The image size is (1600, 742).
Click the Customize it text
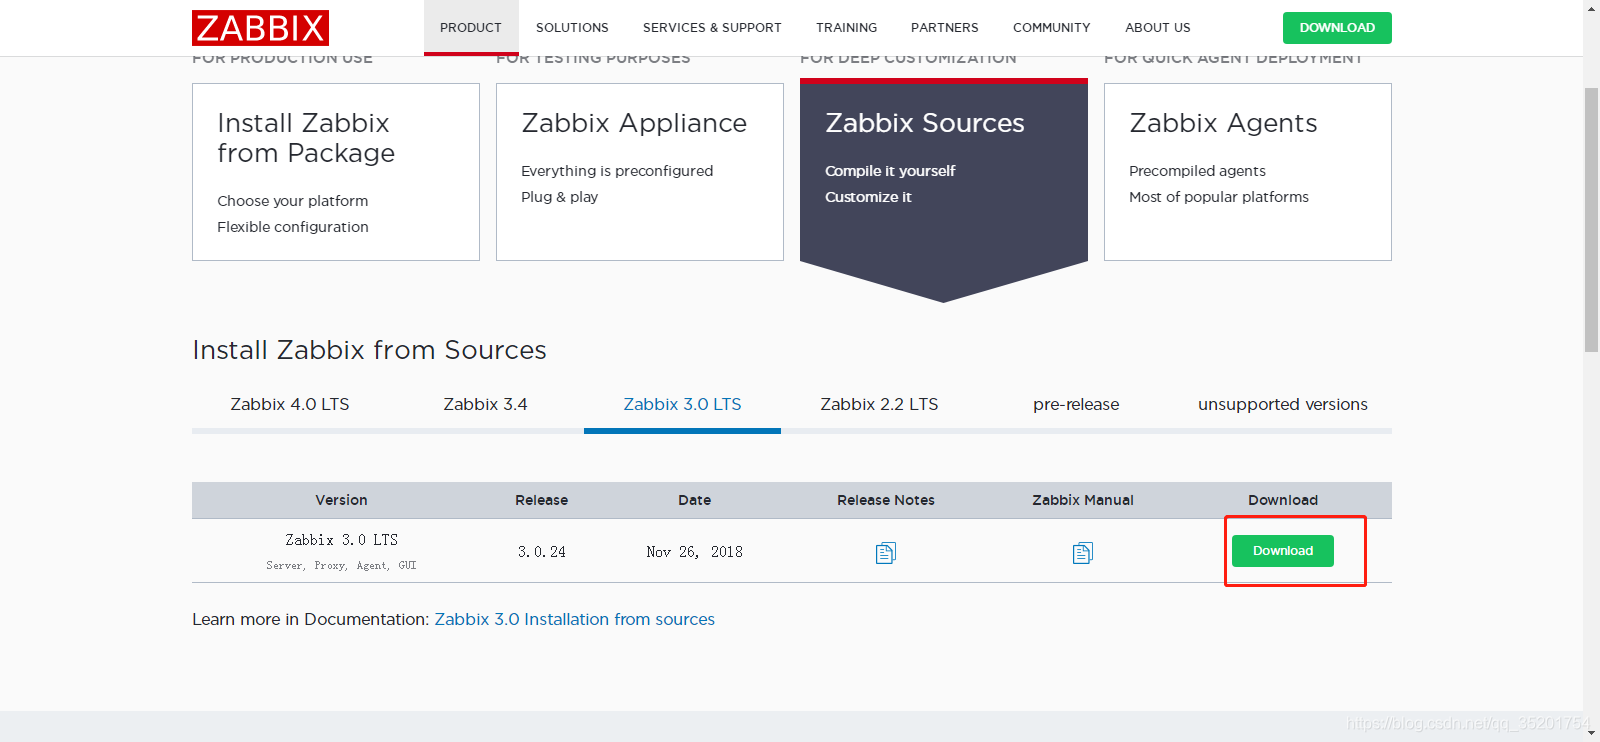[868, 197]
